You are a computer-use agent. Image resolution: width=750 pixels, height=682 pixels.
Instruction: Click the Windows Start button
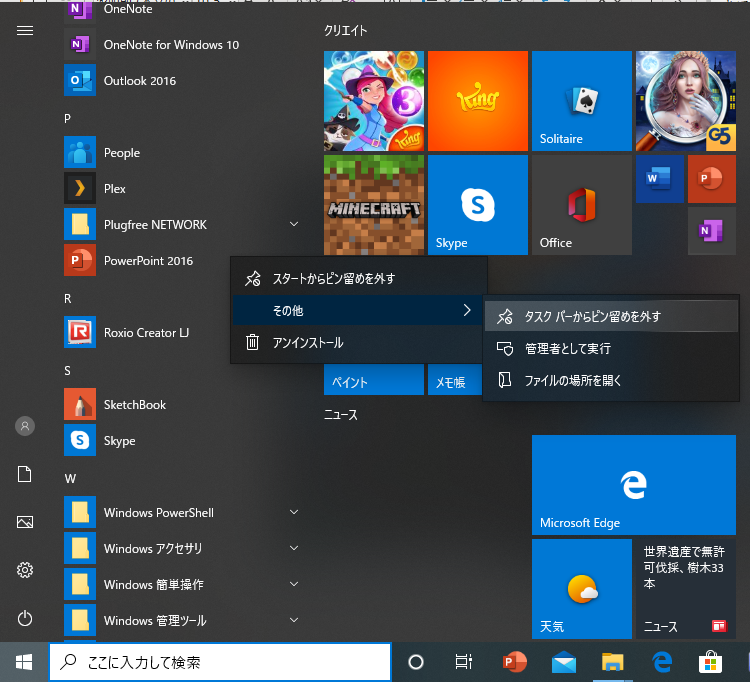pos(24,662)
